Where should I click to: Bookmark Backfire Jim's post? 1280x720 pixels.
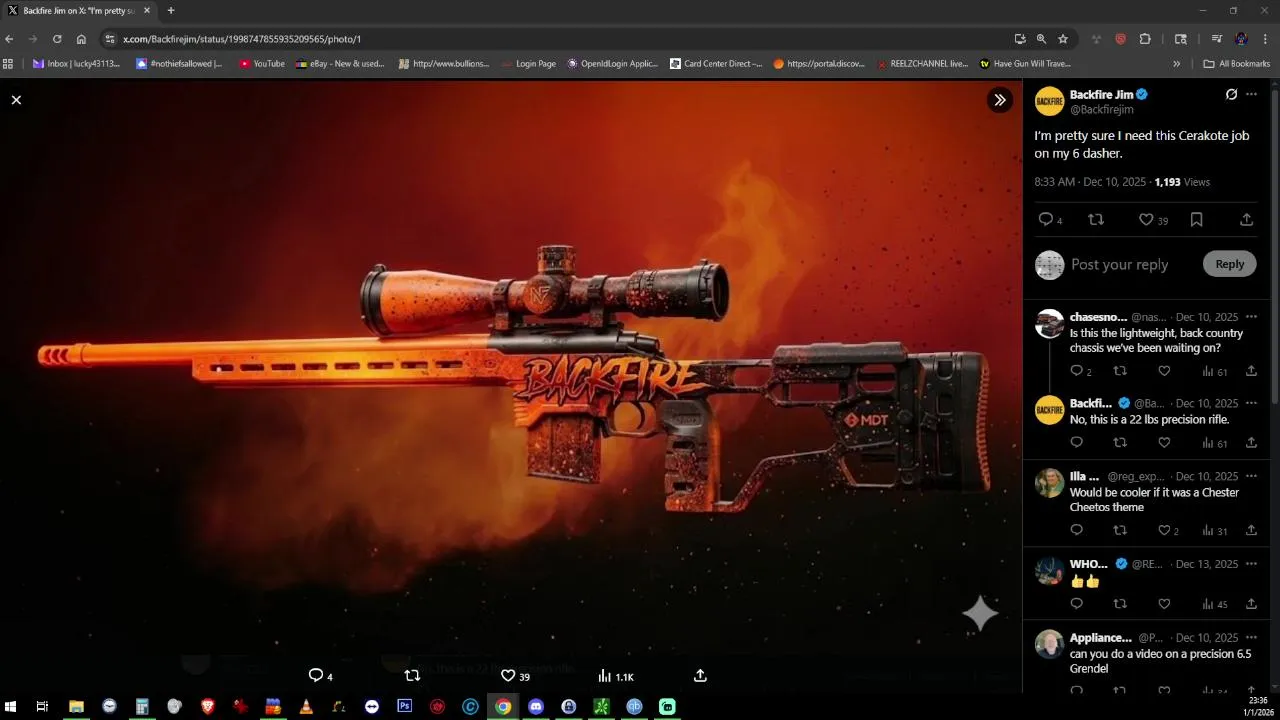coord(1196,219)
